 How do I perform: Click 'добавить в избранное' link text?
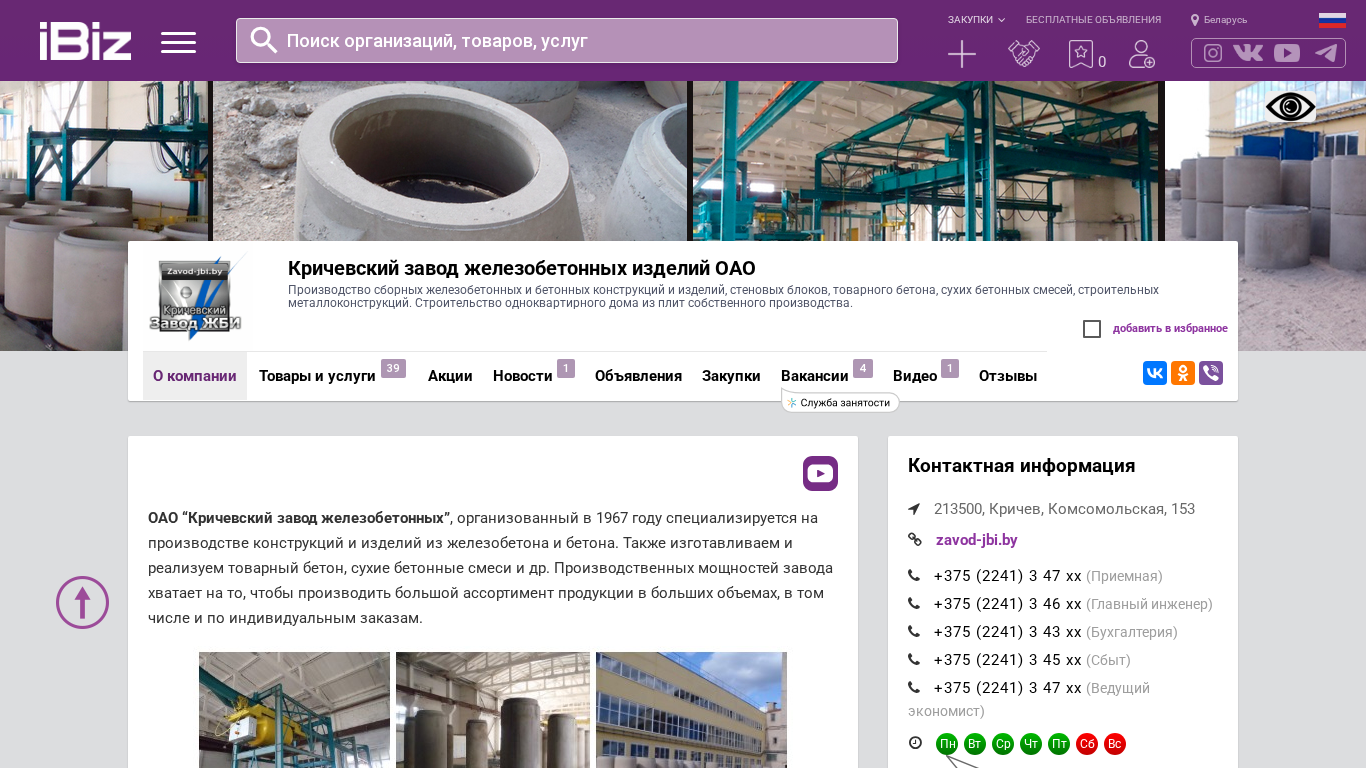(1170, 329)
